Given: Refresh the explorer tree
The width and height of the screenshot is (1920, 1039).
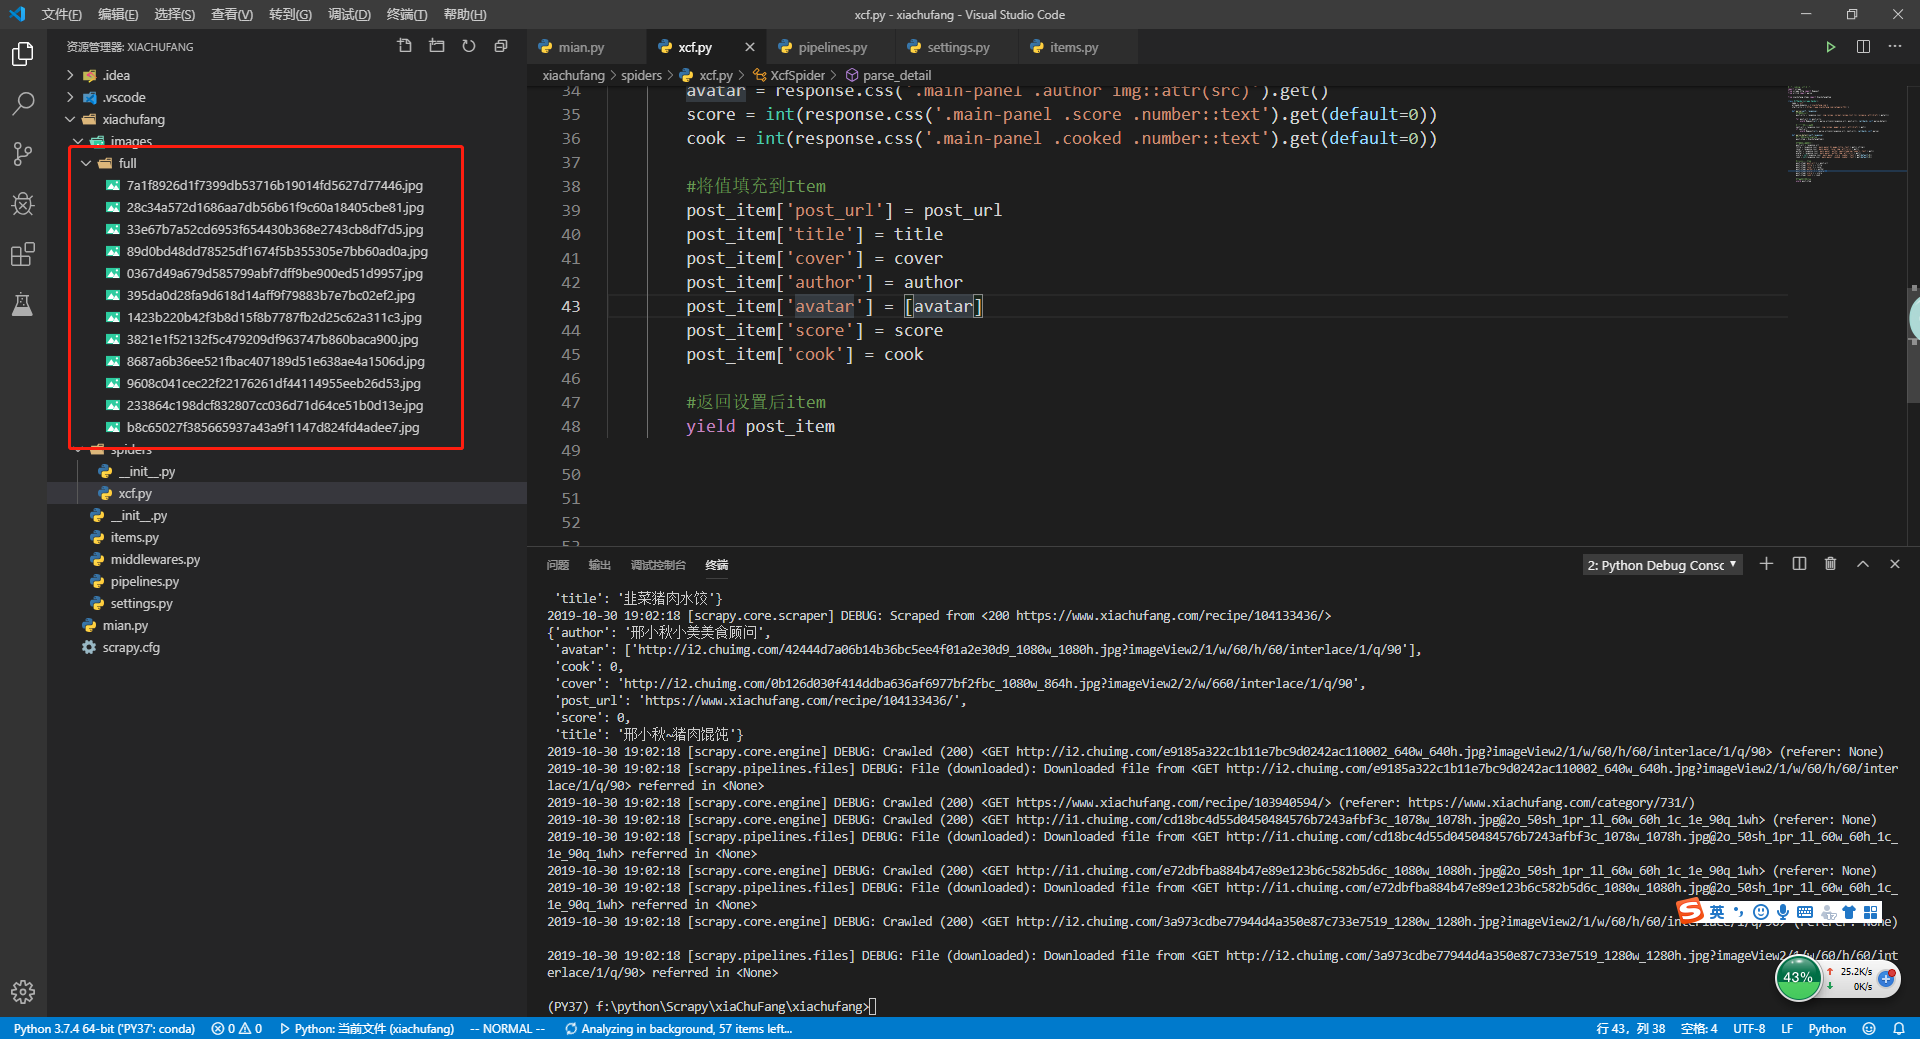Looking at the screenshot, I should tap(469, 46).
